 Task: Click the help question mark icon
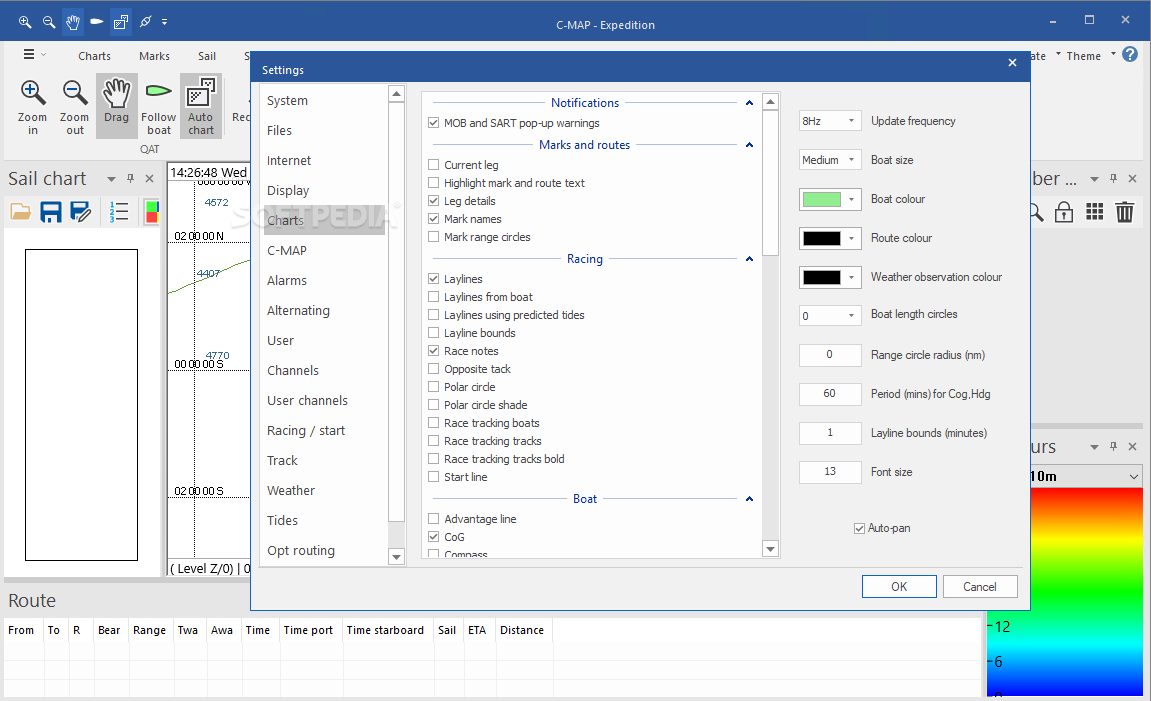coord(1130,54)
